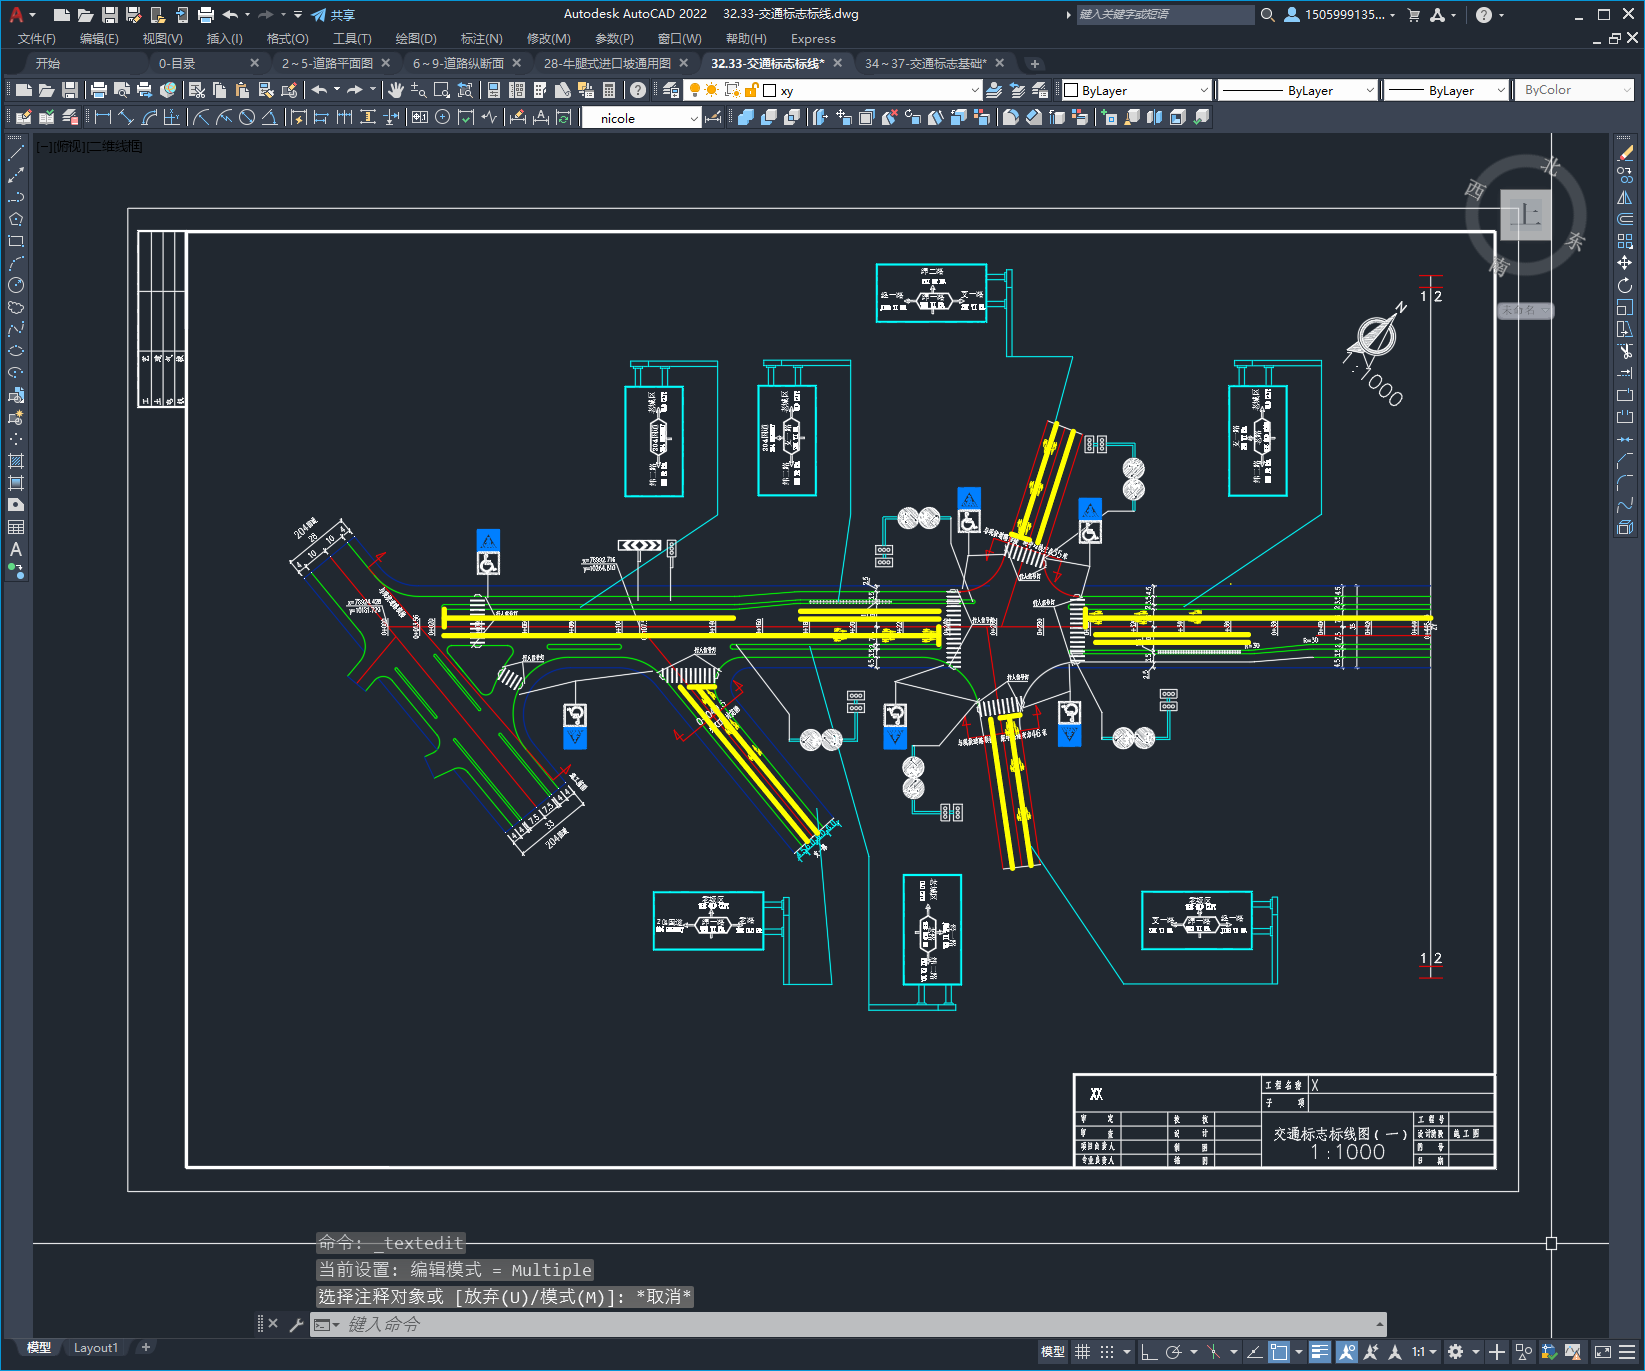Click the Calculator icon in standard toolbar
The width and height of the screenshot is (1645, 1371).
click(x=609, y=90)
